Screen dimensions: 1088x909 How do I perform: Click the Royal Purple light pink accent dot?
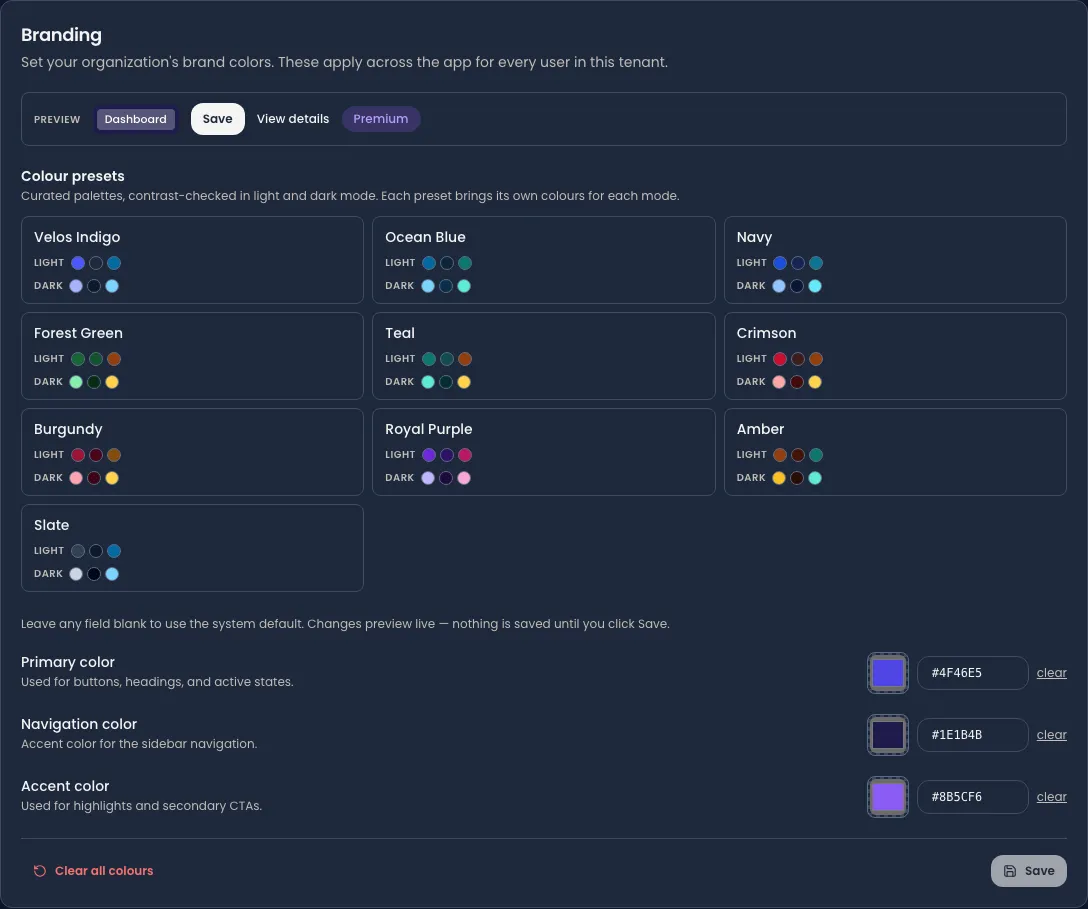pyautogui.click(x=465, y=455)
